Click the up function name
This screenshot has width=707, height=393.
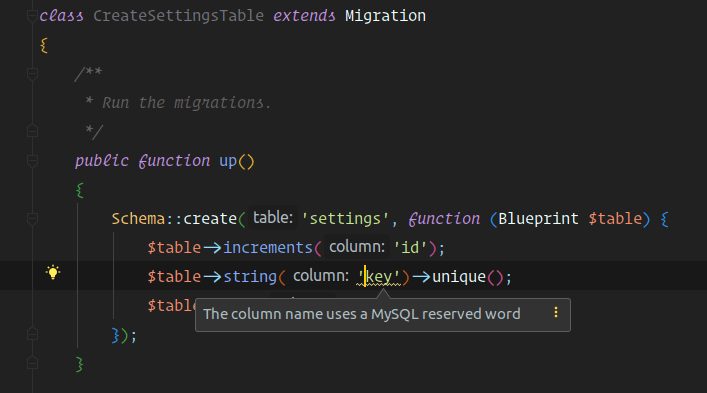228,161
